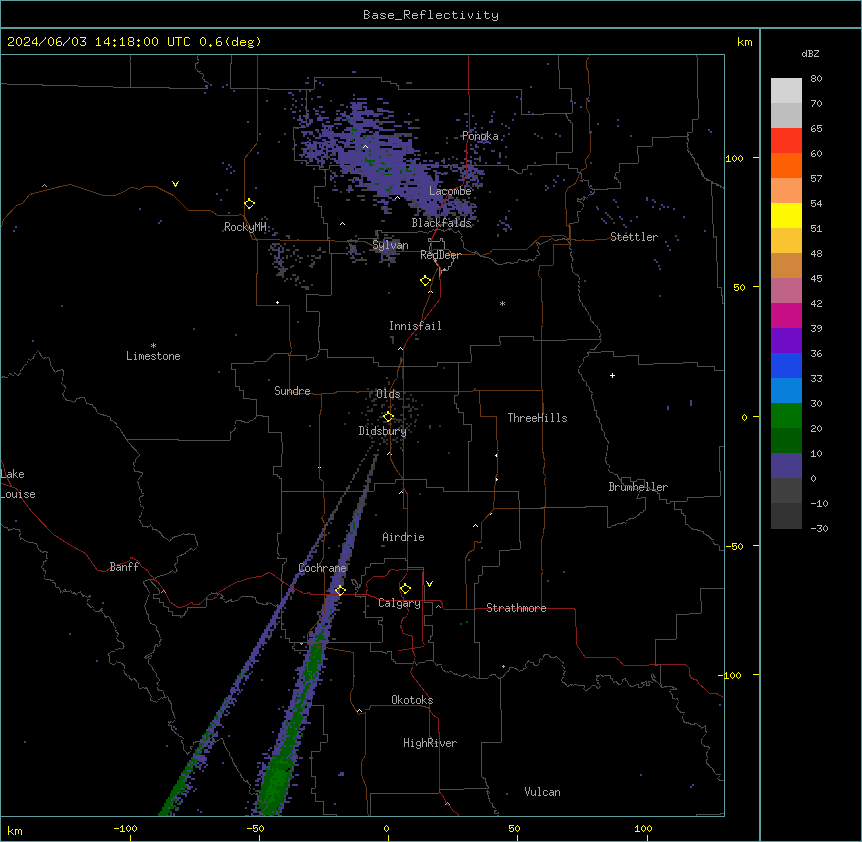Click the km label at the top right
This screenshot has height=842, width=862.
pos(744,42)
